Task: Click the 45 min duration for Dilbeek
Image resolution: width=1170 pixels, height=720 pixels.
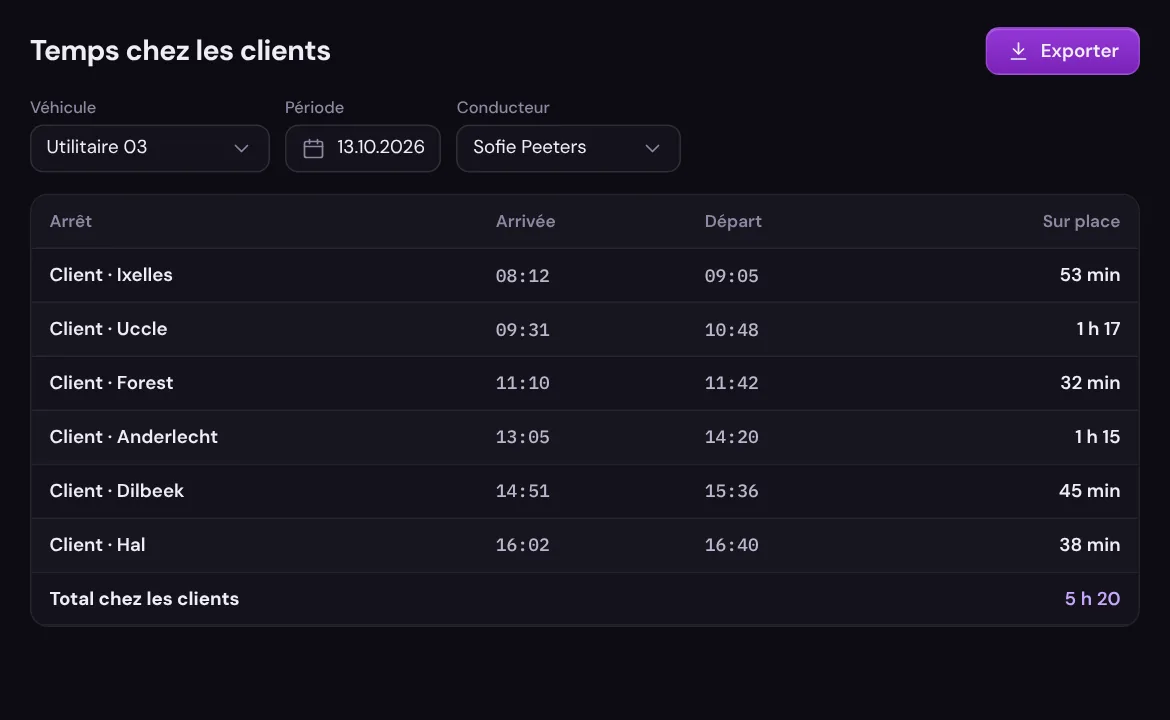Action: [1089, 490]
